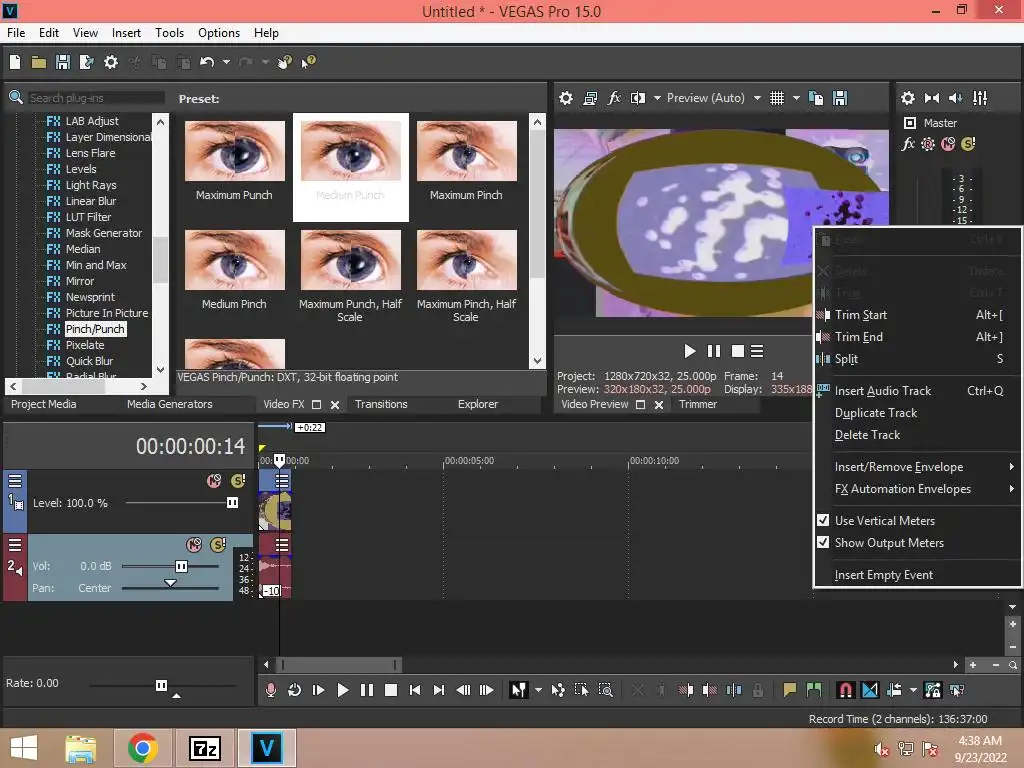This screenshot has width=1024, height=768.
Task: Click the Downmix Output icon in Master bus
Action: click(x=932, y=98)
